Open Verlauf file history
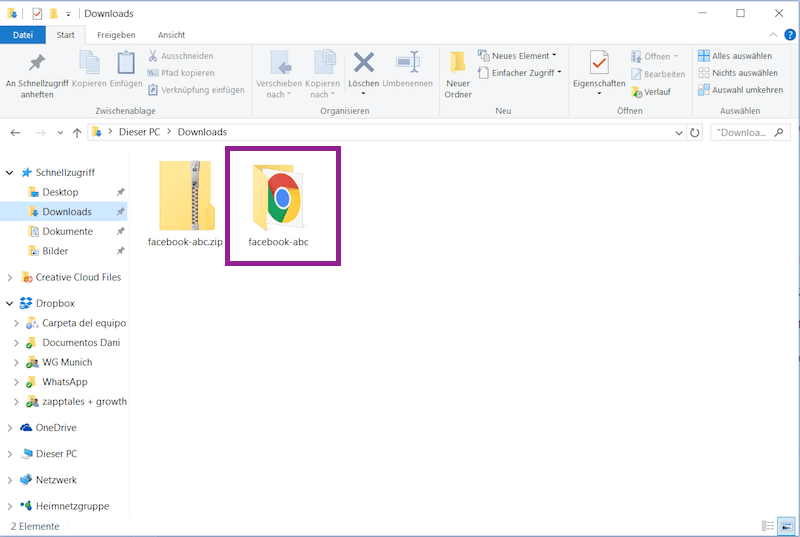The height and width of the screenshot is (537, 800). (651, 92)
